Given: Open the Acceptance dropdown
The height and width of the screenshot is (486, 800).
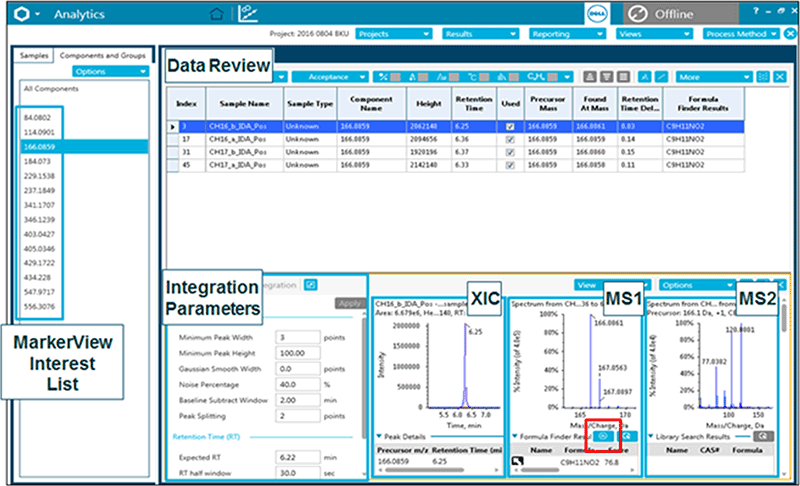Looking at the screenshot, I should tap(330, 77).
